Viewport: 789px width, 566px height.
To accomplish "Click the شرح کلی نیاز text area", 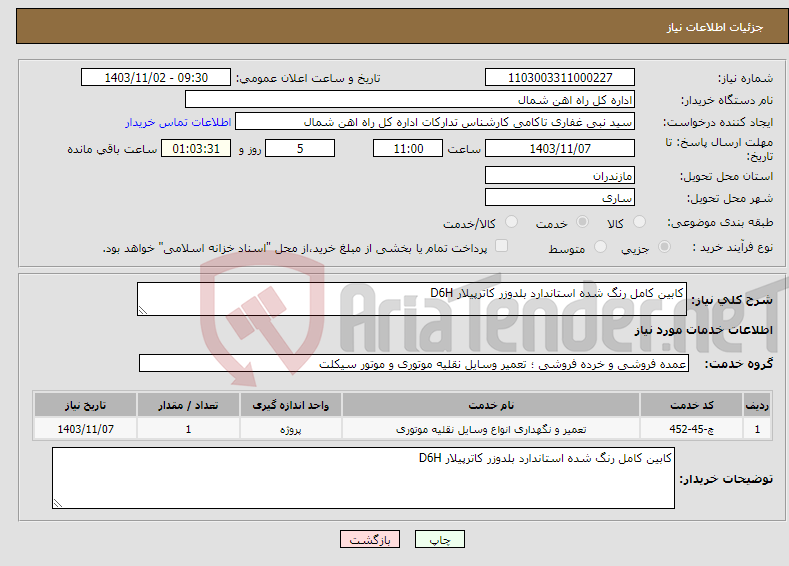I will click(x=412, y=299).
